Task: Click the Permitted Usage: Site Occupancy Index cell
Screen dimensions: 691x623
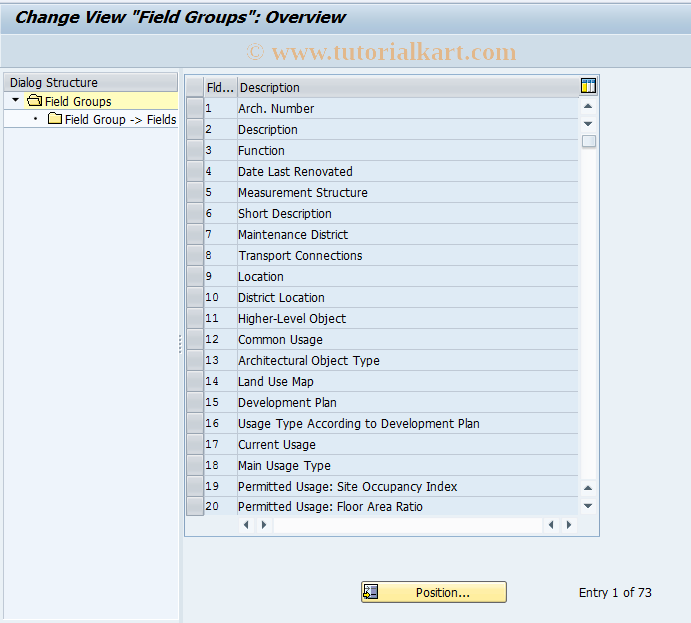Action: click(x=408, y=486)
